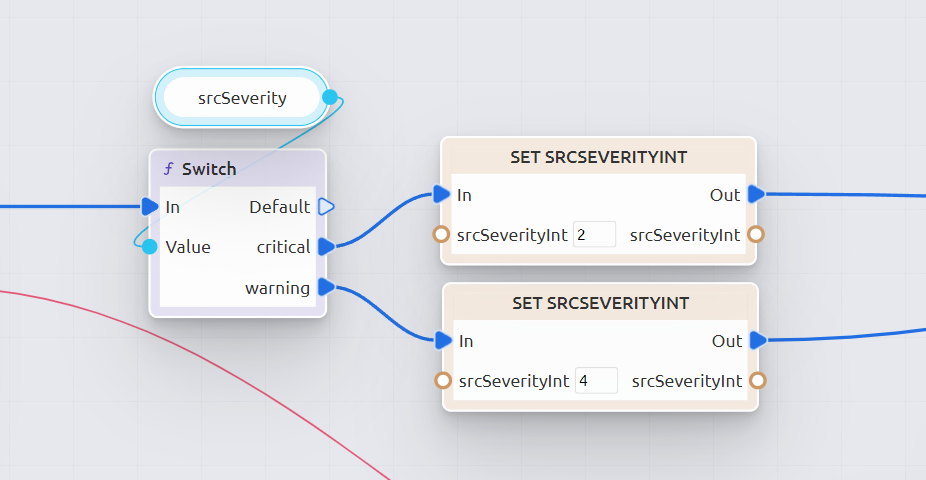Viewport: 926px width, 480px height.
Task: Click the srcSeverityInt field containing 2
Action: pyautogui.click(x=594, y=235)
